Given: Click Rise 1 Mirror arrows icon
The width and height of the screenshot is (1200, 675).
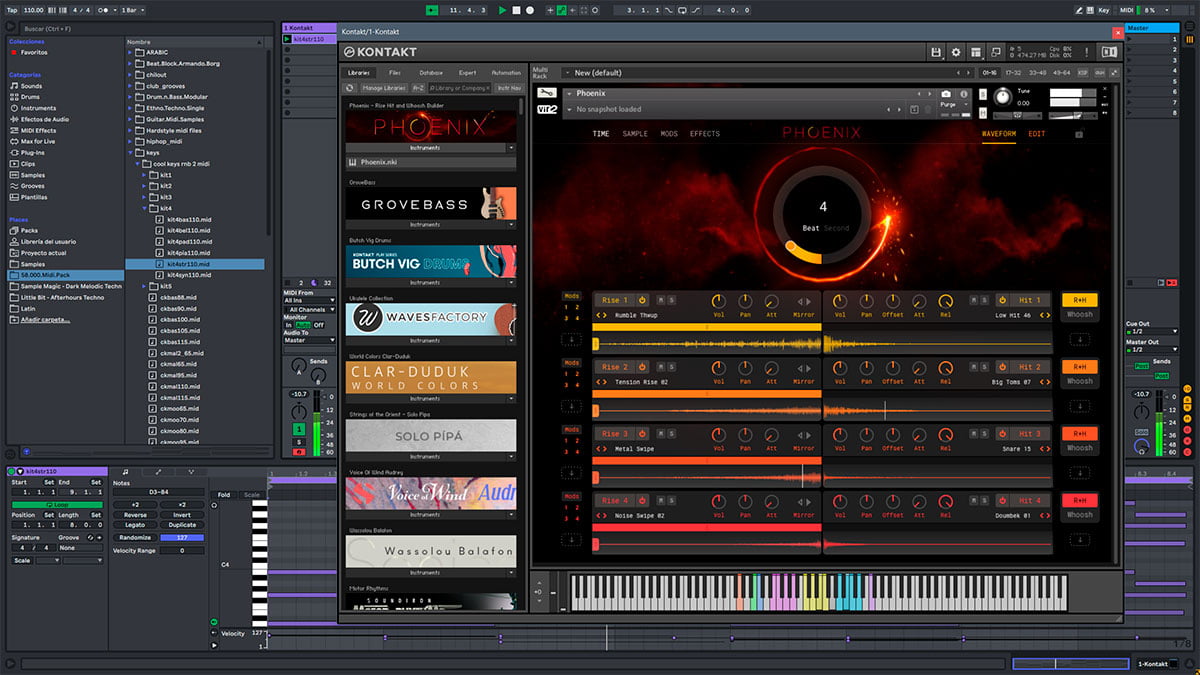Looking at the screenshot, I should point(803,301).
